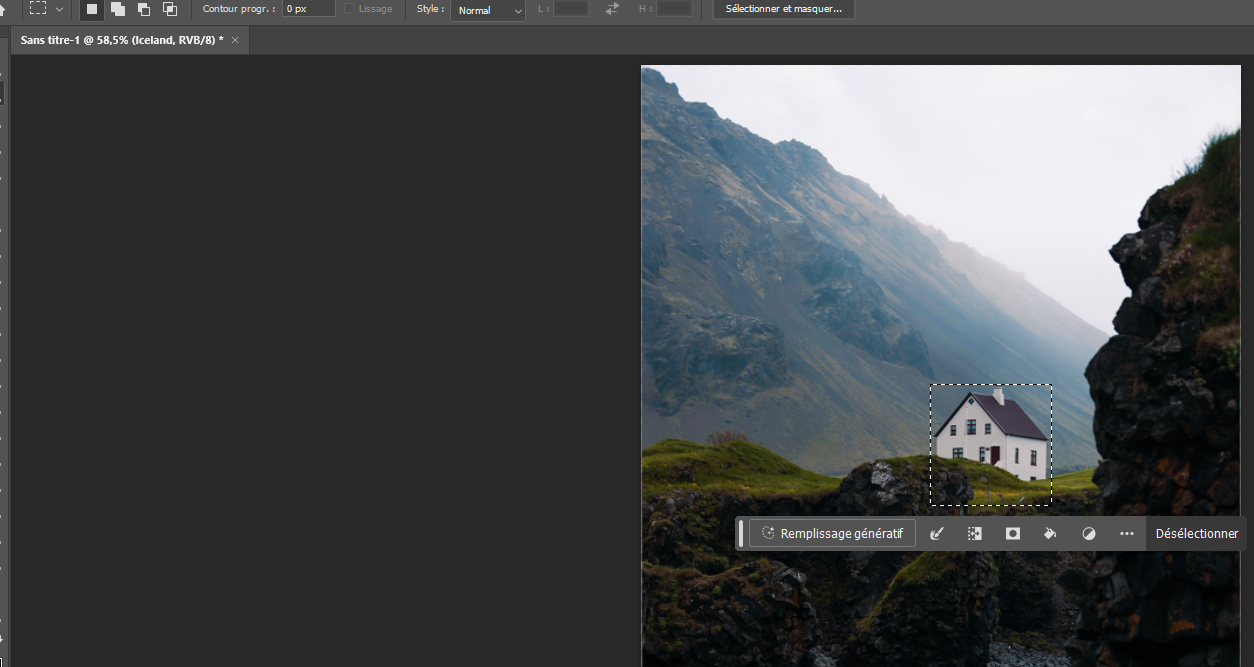Click the Invert selection icon
This screenshot has height=667, width=1254.
point(1088,533)
